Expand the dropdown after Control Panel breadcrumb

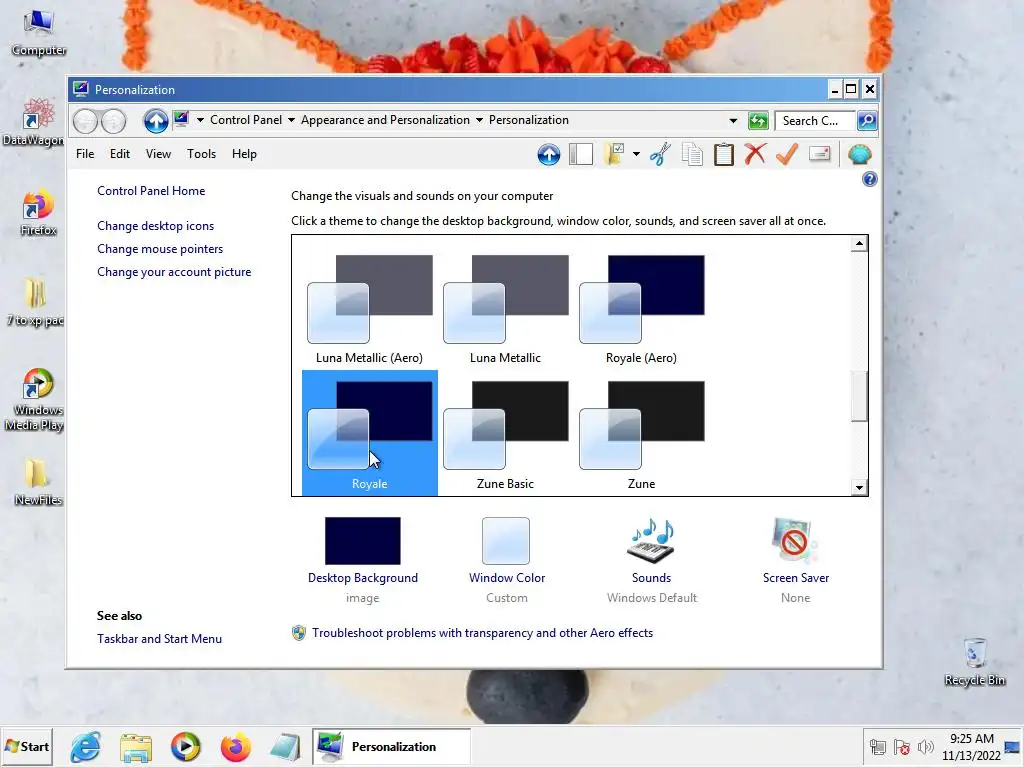[291, 120]
